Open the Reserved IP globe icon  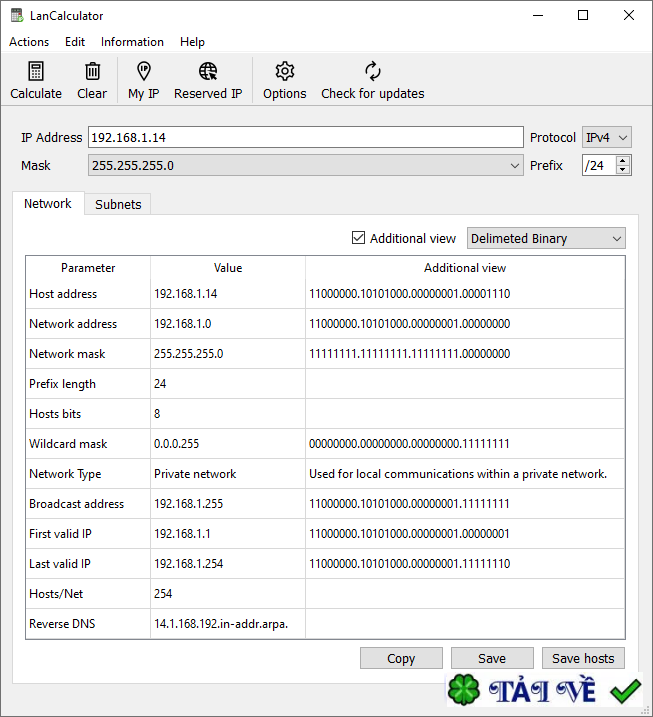point(208,72)
